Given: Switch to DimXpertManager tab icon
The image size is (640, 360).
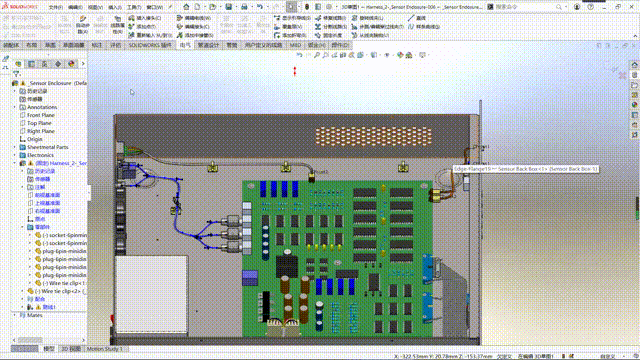Looking at the screenshot, I should [58, 64].
